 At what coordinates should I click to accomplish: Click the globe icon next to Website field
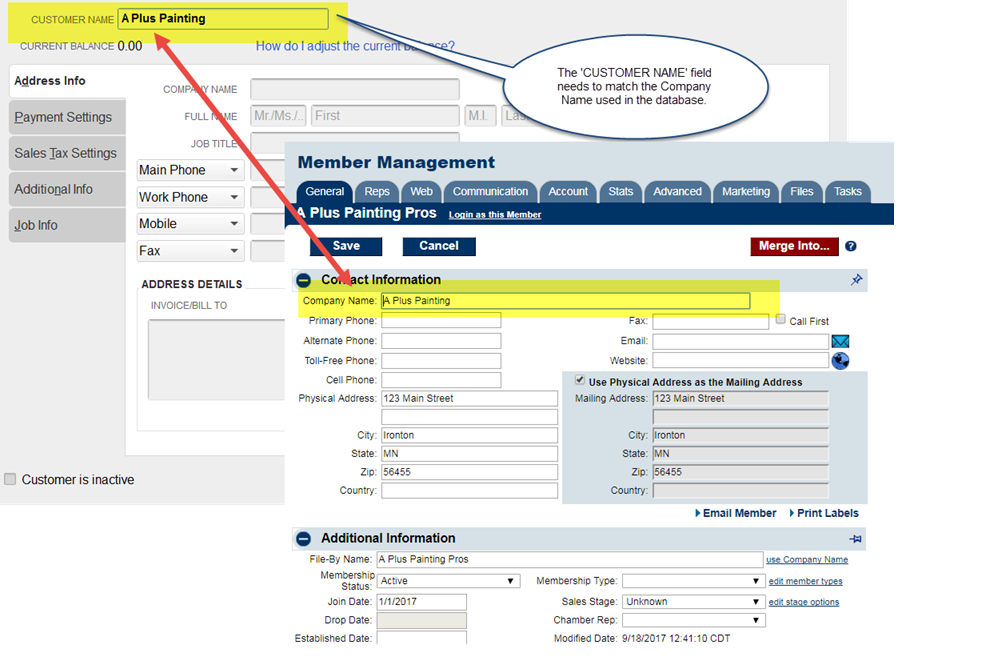(840, 361)
